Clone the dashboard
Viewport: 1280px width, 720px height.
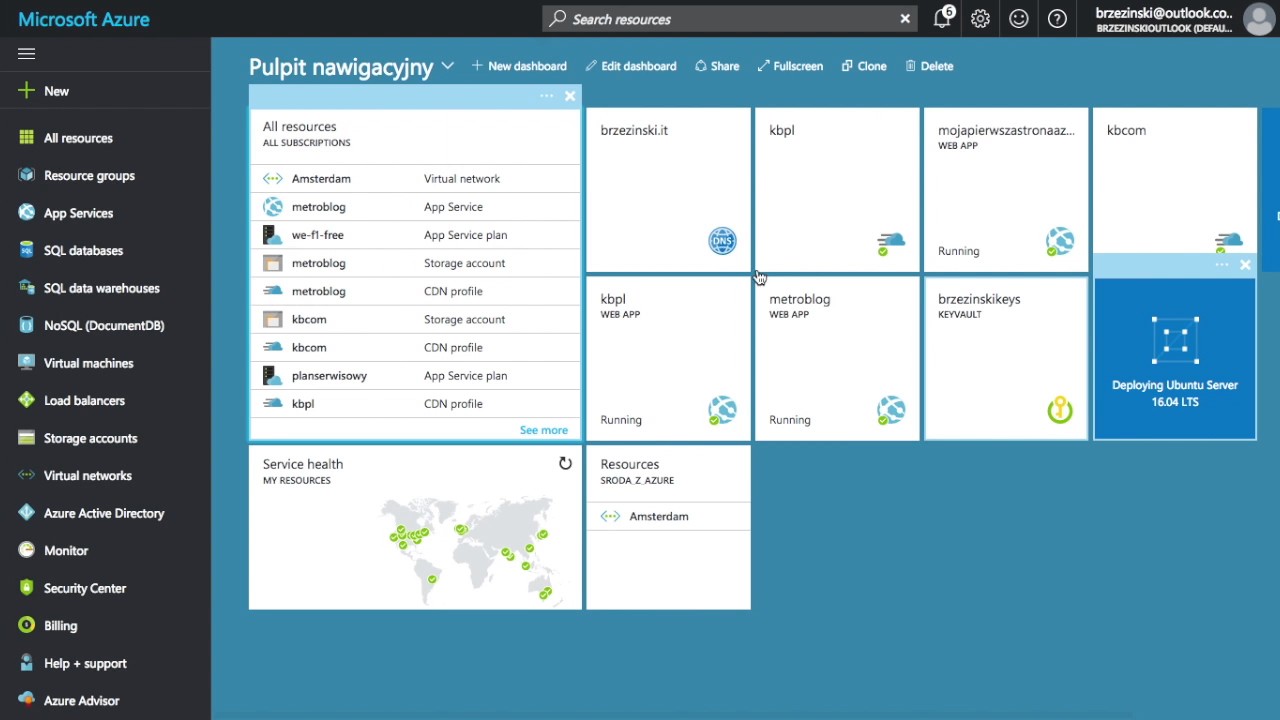864,66
